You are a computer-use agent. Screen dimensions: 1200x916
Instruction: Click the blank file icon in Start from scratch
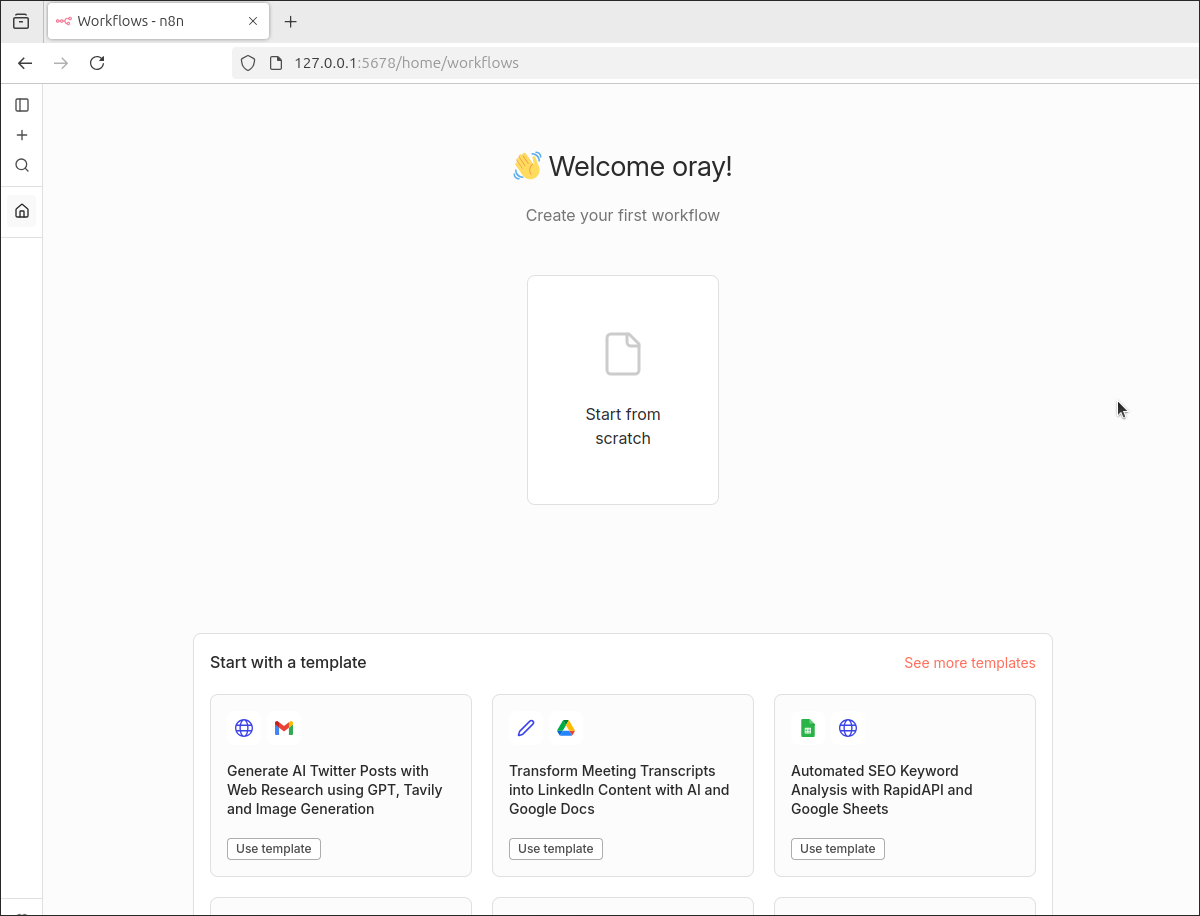[x=622, y=355]
